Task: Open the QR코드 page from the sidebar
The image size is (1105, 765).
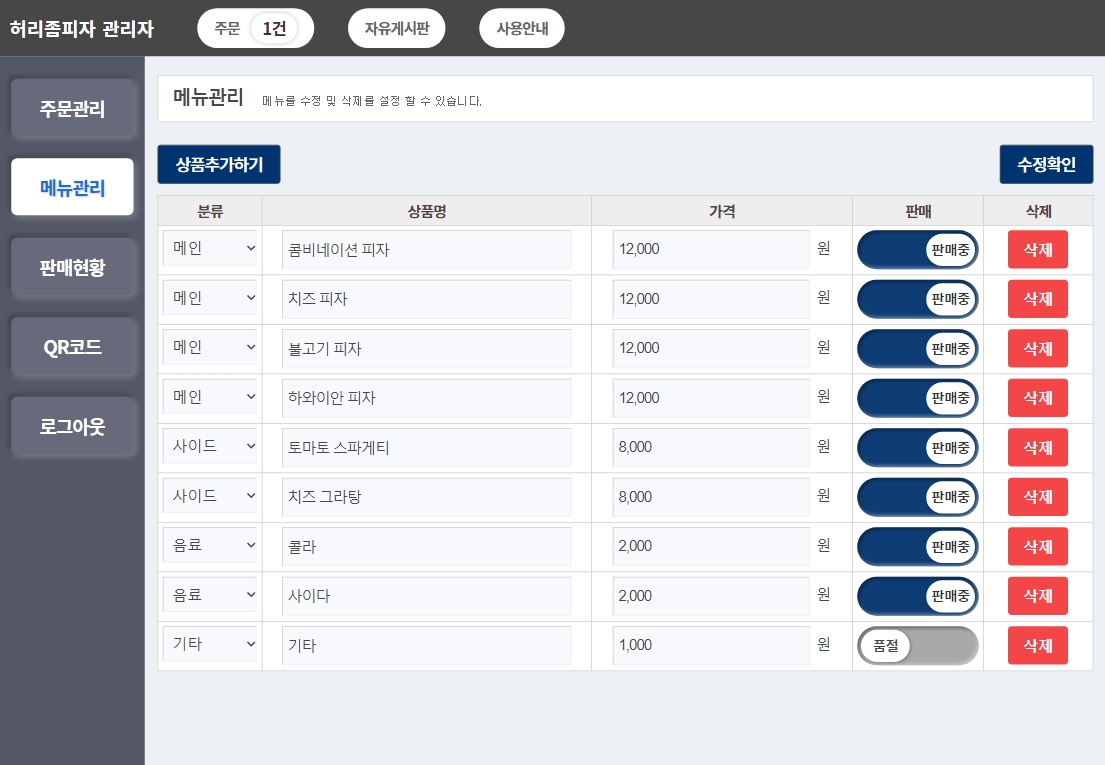Action: pos(72,347)
